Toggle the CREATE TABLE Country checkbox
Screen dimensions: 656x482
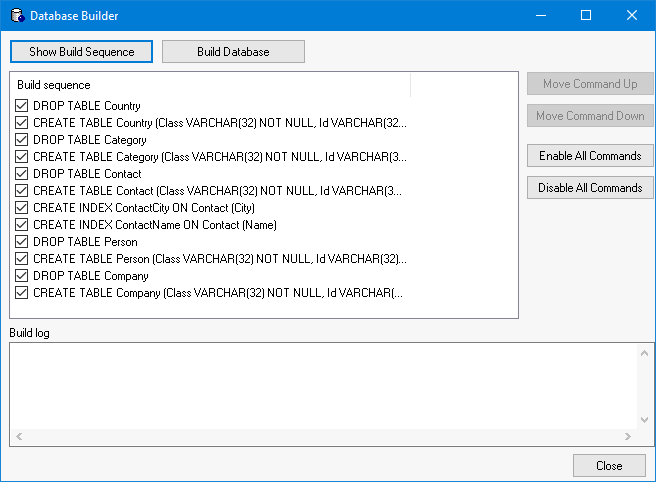click(x=22, y=123)
